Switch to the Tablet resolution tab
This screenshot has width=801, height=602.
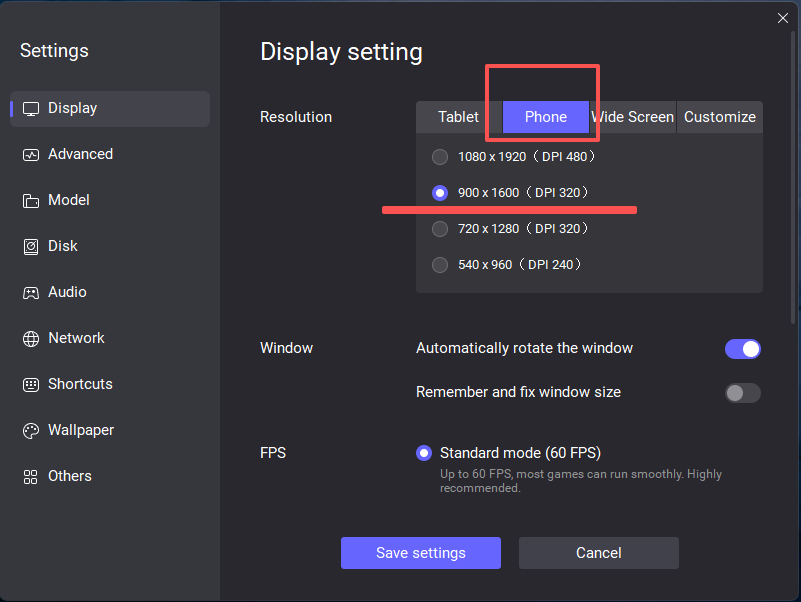point(458,117)
